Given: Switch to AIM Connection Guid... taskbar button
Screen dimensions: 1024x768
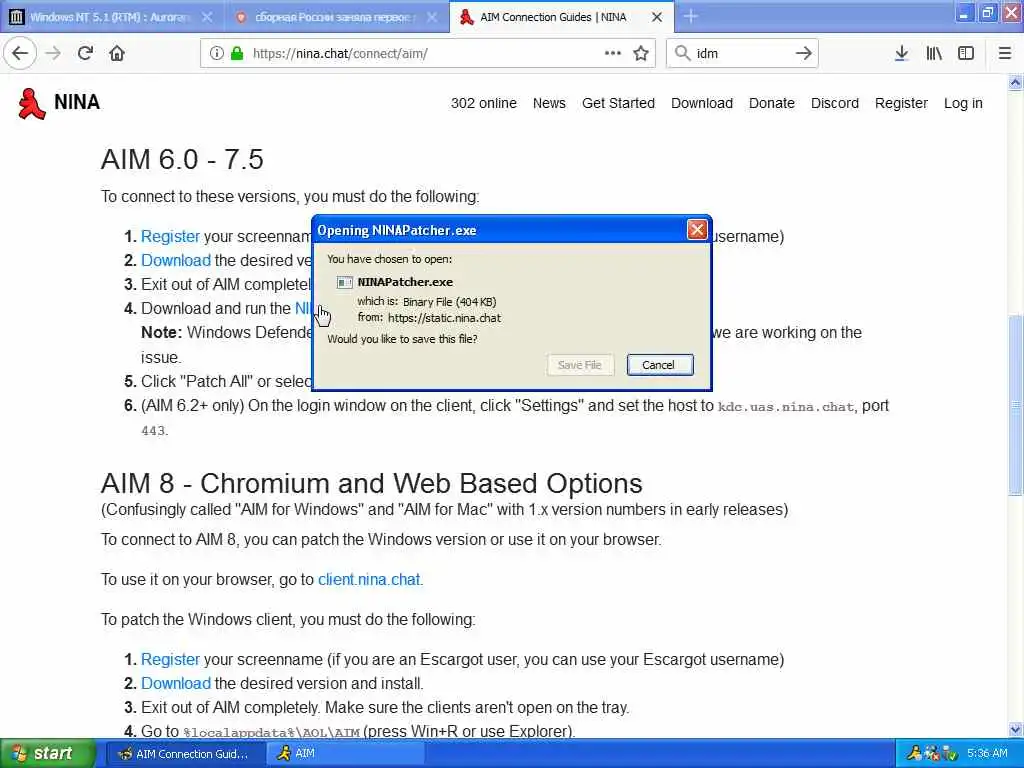Looking at the screenshot, I should (x=184, y=754).
